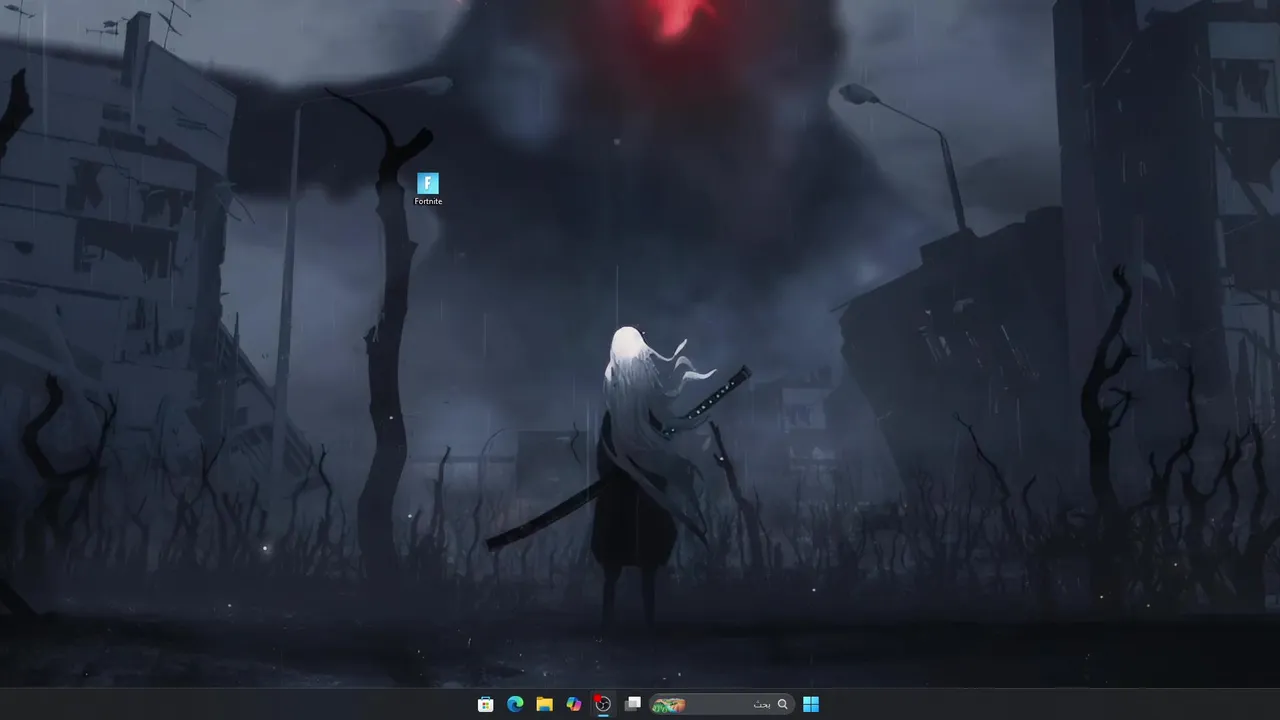Click the taskbar search box
Viewport: 1280px width, 720px height.
(721, 704)
